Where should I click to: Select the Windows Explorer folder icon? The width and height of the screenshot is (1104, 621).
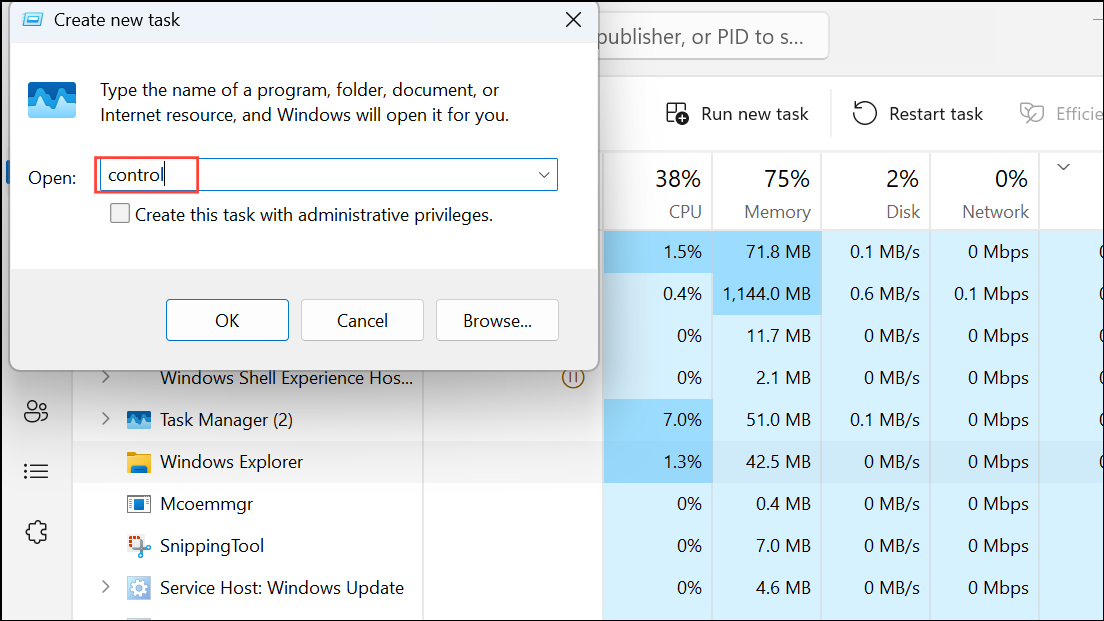tap(139, 462)
